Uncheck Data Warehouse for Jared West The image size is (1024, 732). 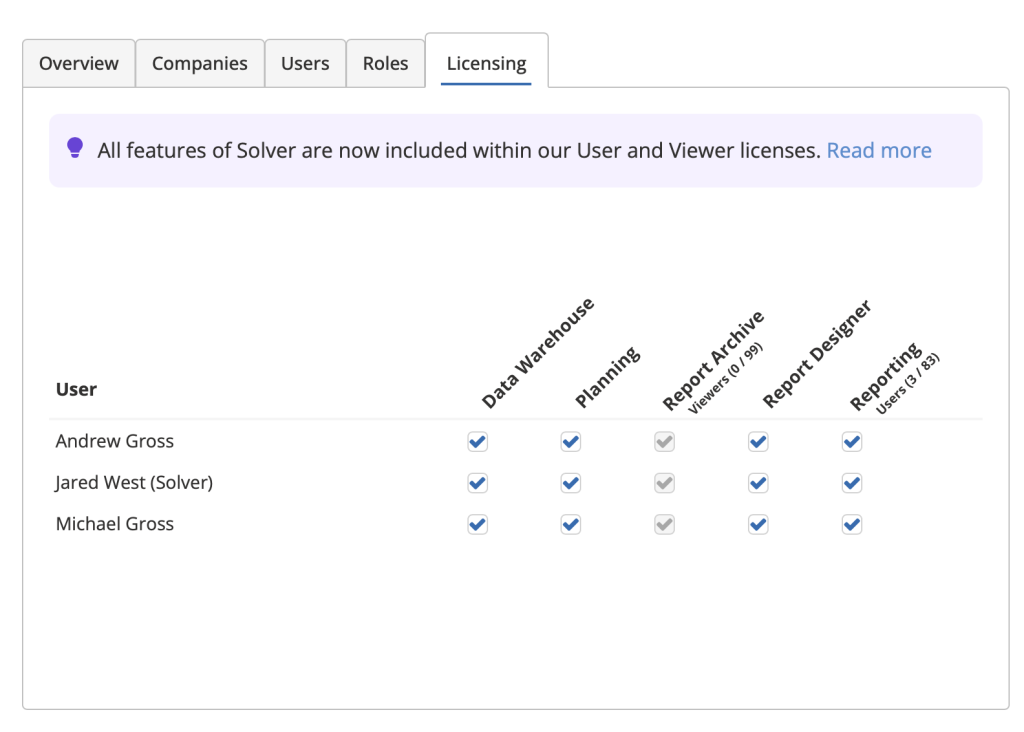click(478, 483)
